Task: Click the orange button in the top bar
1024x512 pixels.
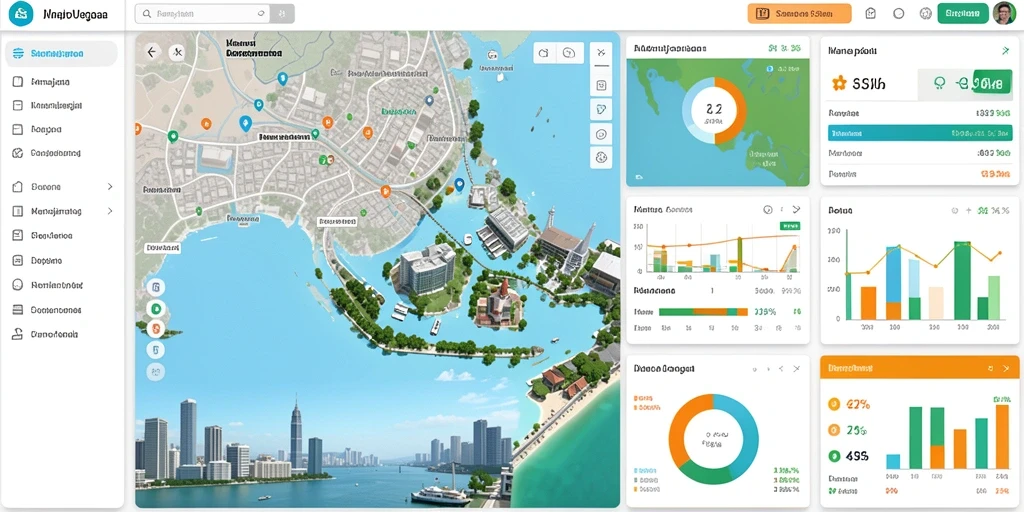Action: click(799, 13)
